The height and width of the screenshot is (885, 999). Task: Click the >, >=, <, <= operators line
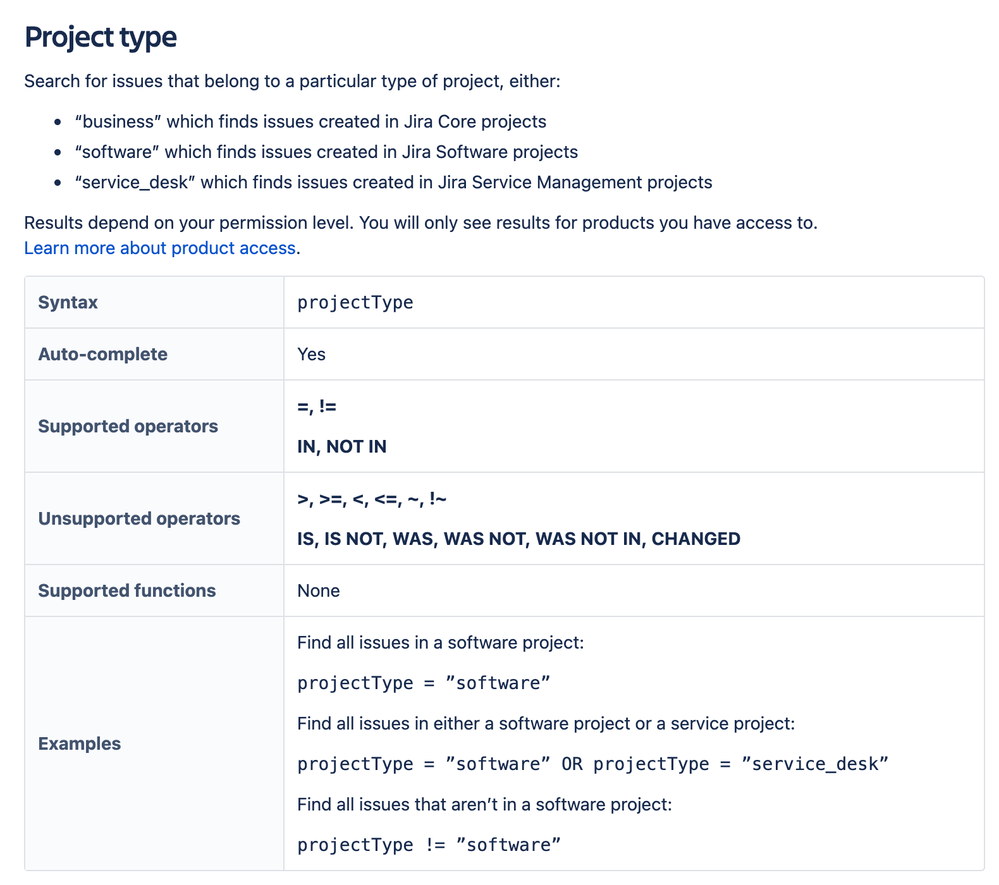[x=371, y=499]
